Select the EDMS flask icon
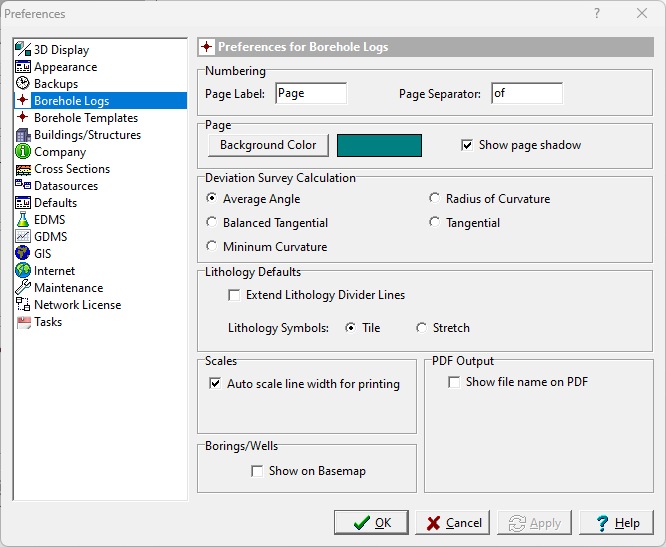 point(23,220)
